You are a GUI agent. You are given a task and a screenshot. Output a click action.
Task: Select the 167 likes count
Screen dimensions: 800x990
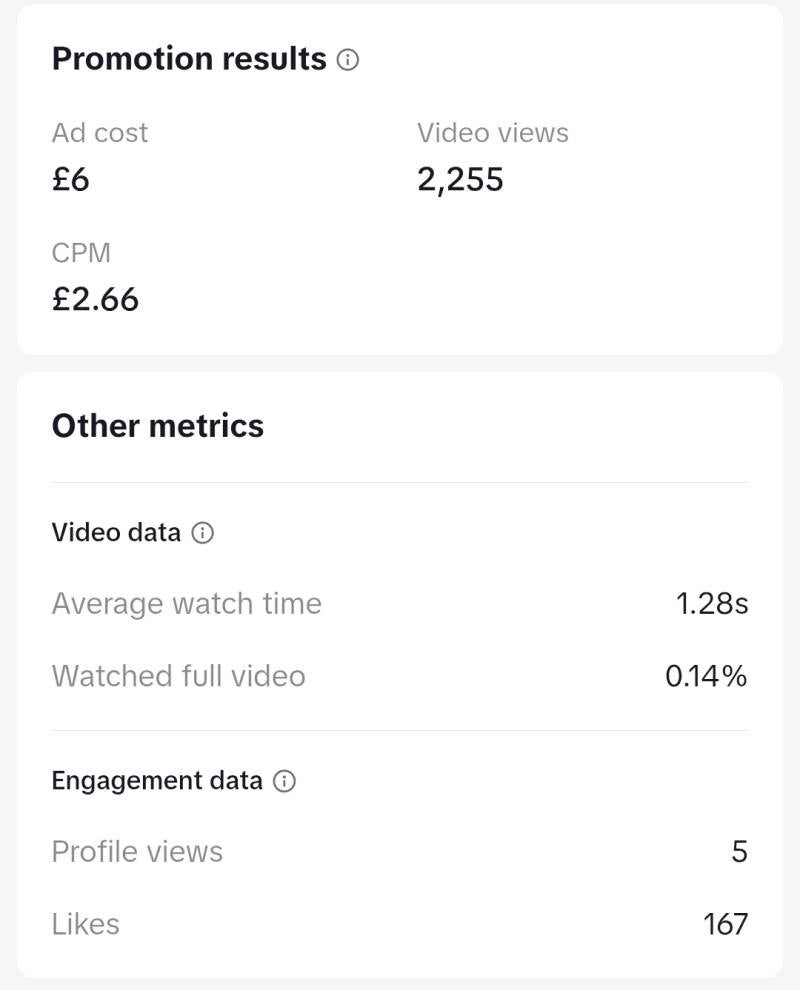tap(725, 924)
